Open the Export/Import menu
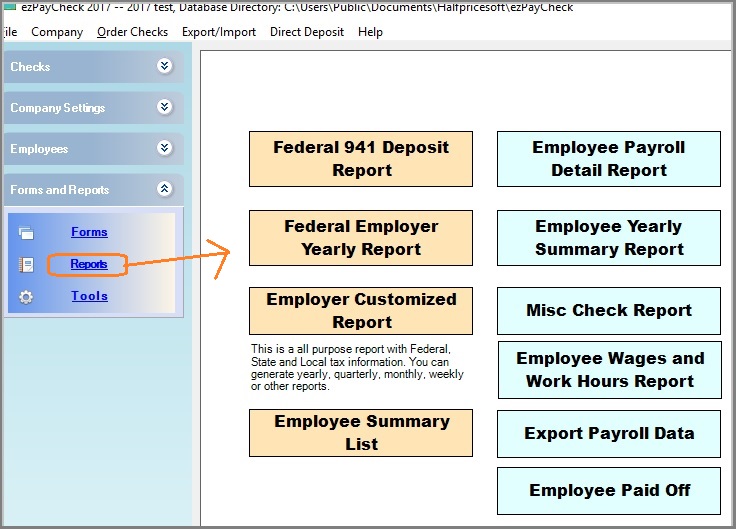 219,32
